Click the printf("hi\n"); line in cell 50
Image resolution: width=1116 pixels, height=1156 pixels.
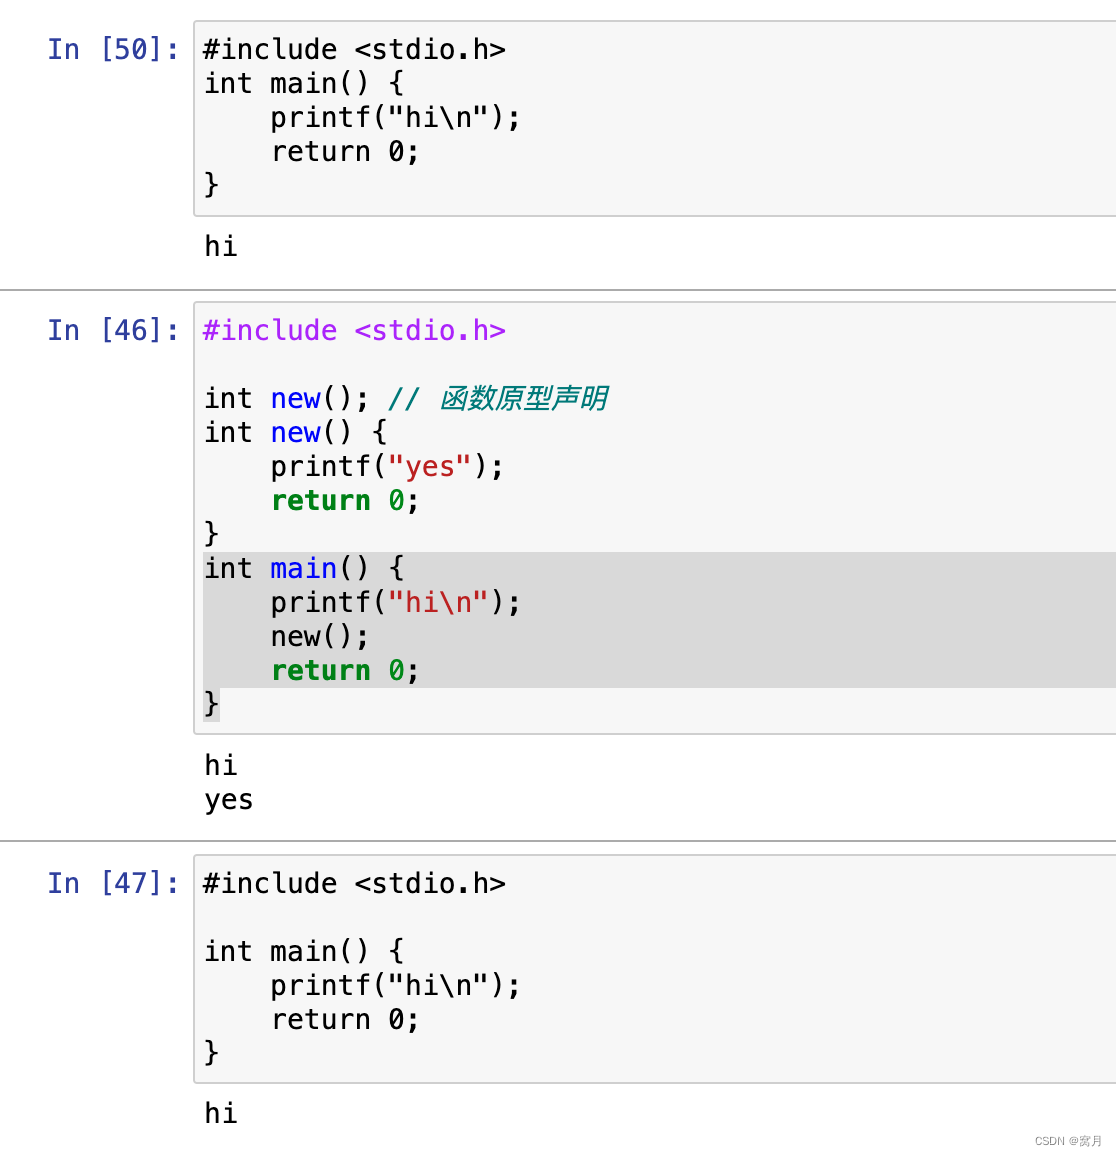click(395, 118)
